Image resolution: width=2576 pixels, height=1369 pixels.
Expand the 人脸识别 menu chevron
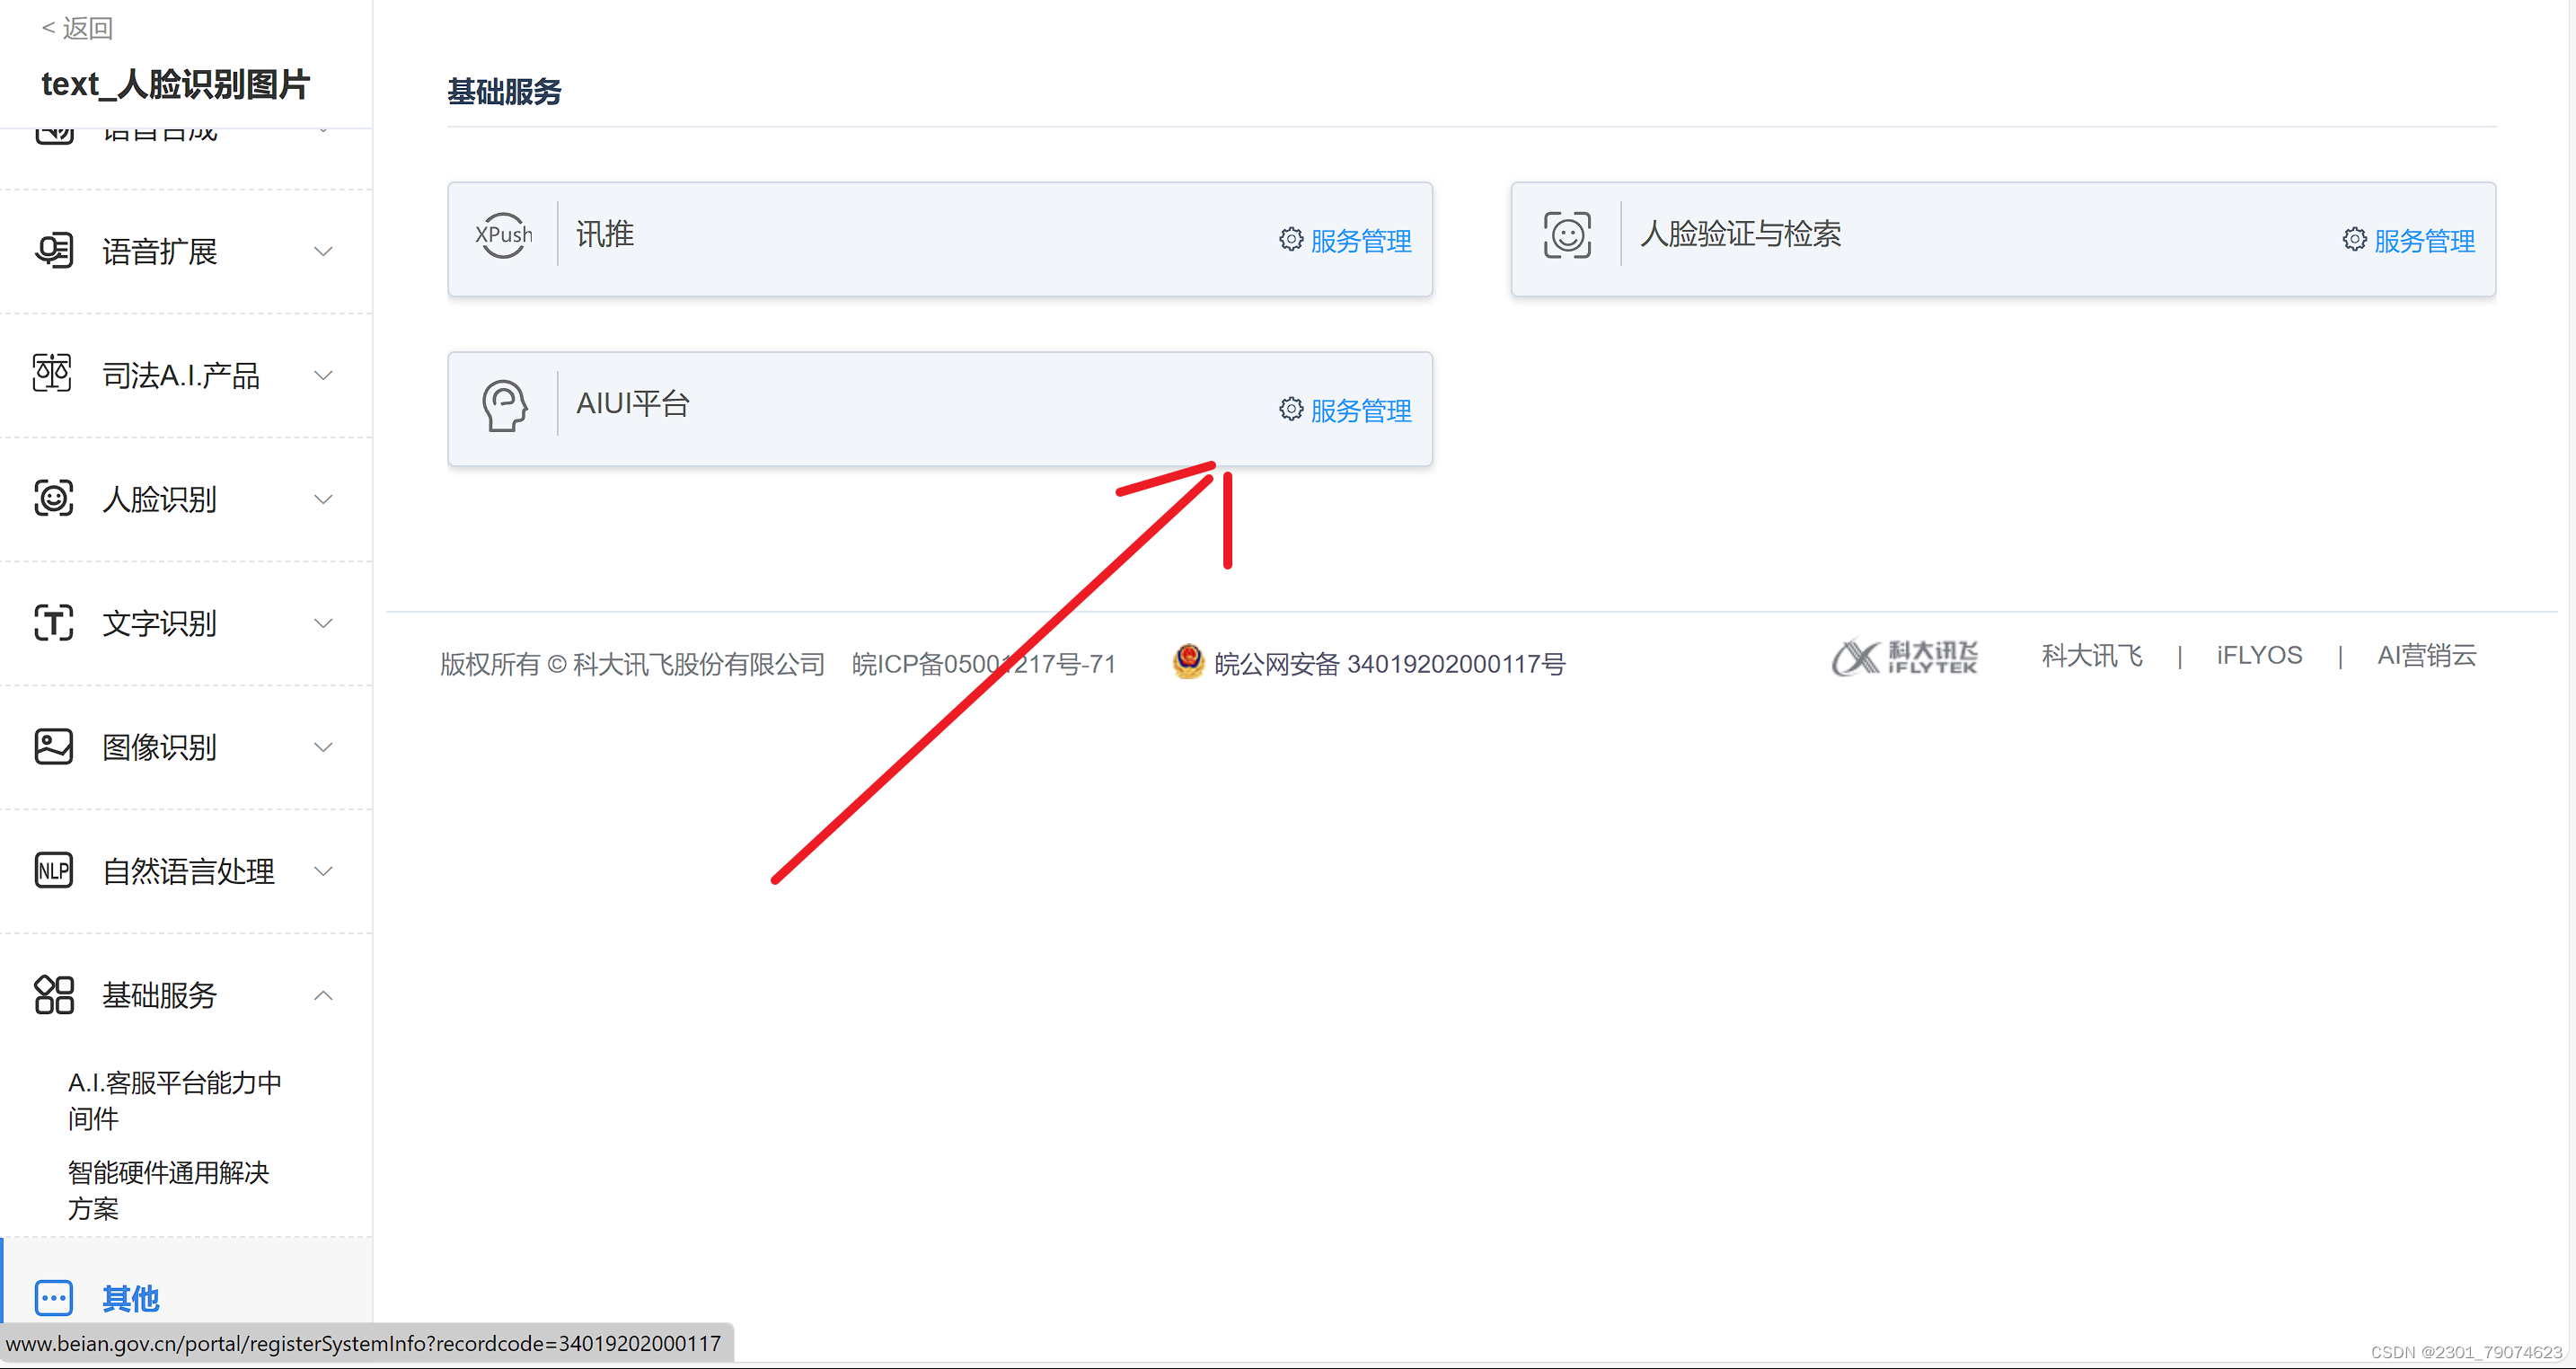(x=323, y=499)
